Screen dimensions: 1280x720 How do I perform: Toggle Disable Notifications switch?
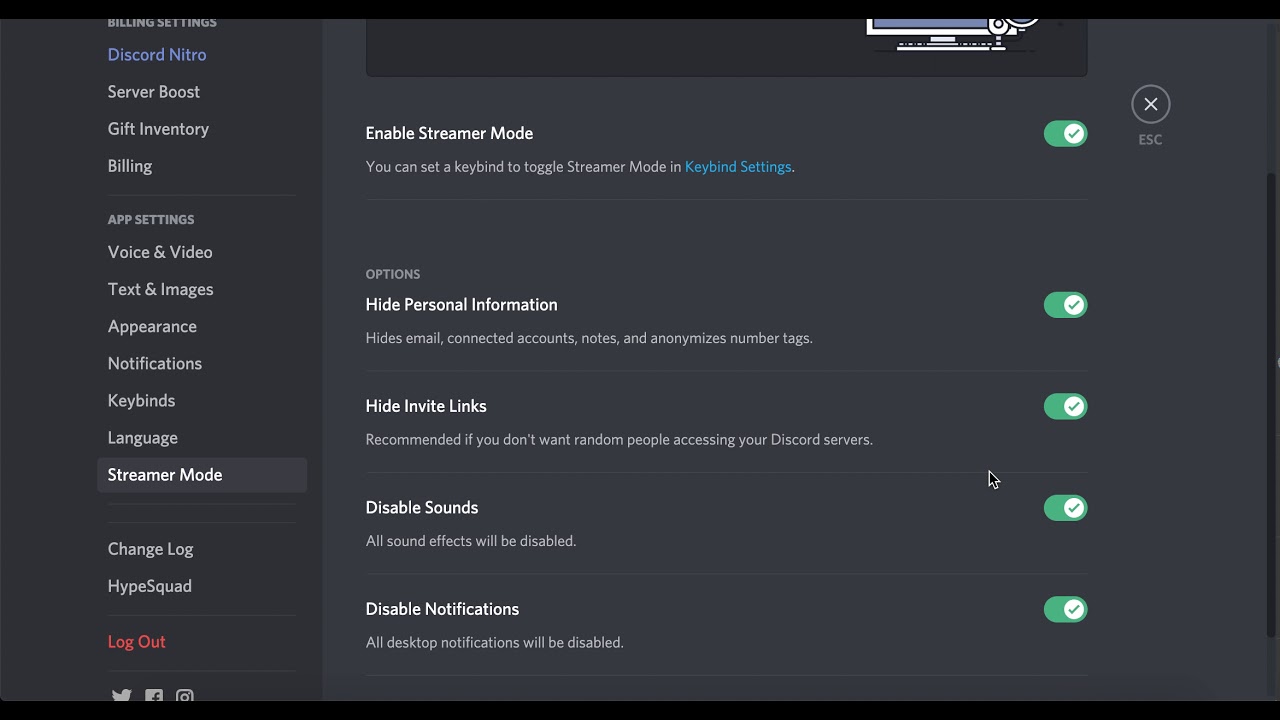coord(1065,609)
